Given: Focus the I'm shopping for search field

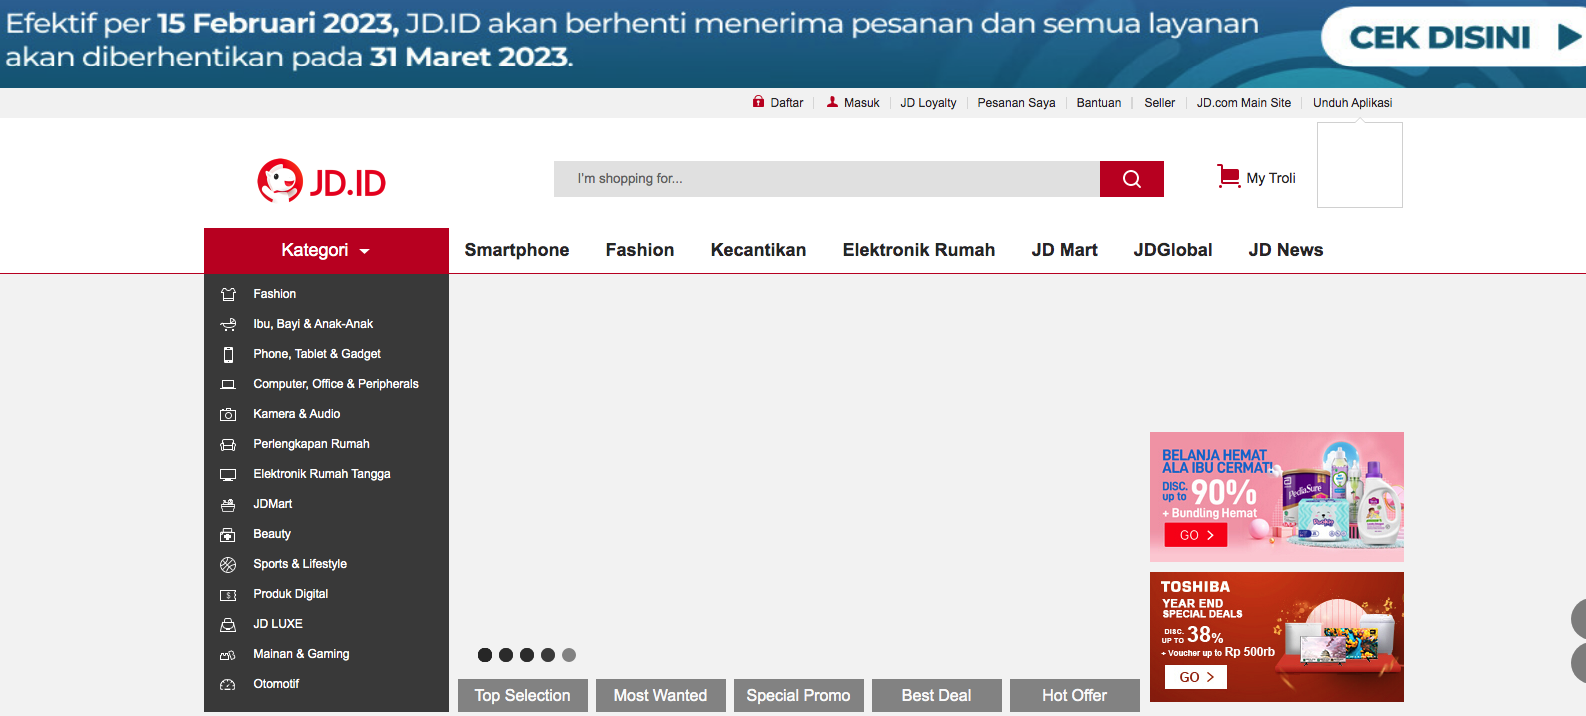Looking at the screenshot, I should tap(827, 179).
